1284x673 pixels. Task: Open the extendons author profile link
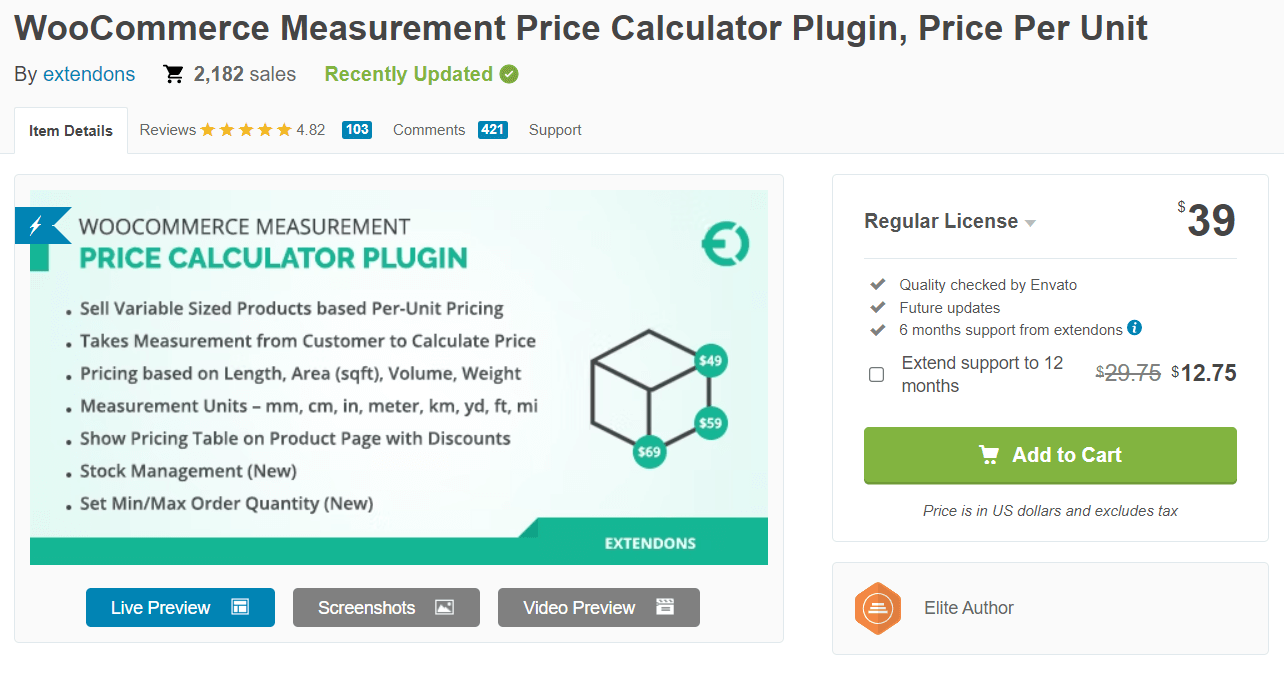89,74
